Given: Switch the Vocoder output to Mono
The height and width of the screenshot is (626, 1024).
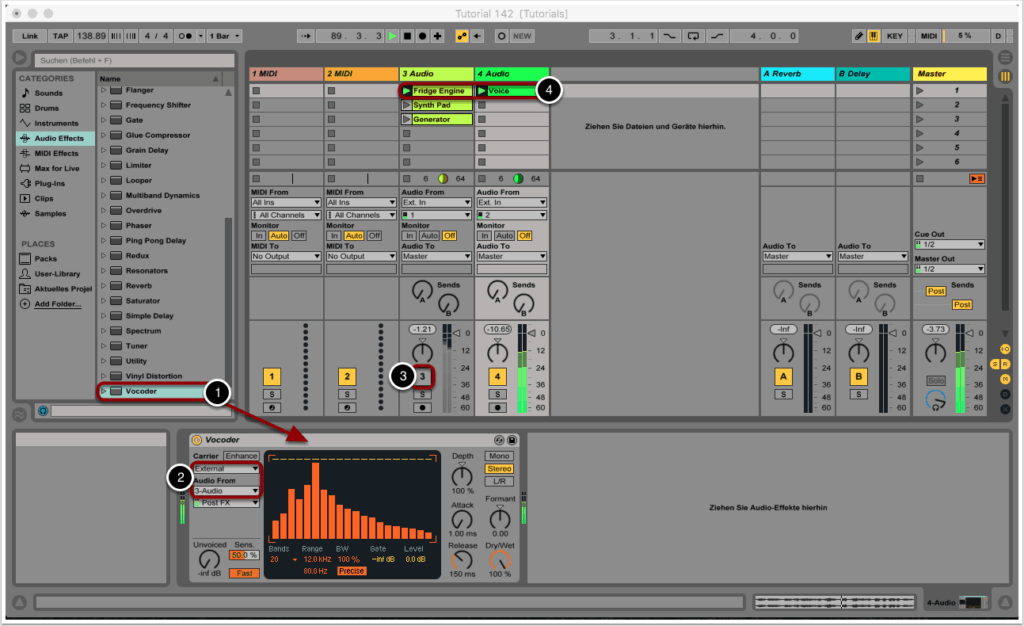Looking at the screenshot, I should tap(500, 456).
